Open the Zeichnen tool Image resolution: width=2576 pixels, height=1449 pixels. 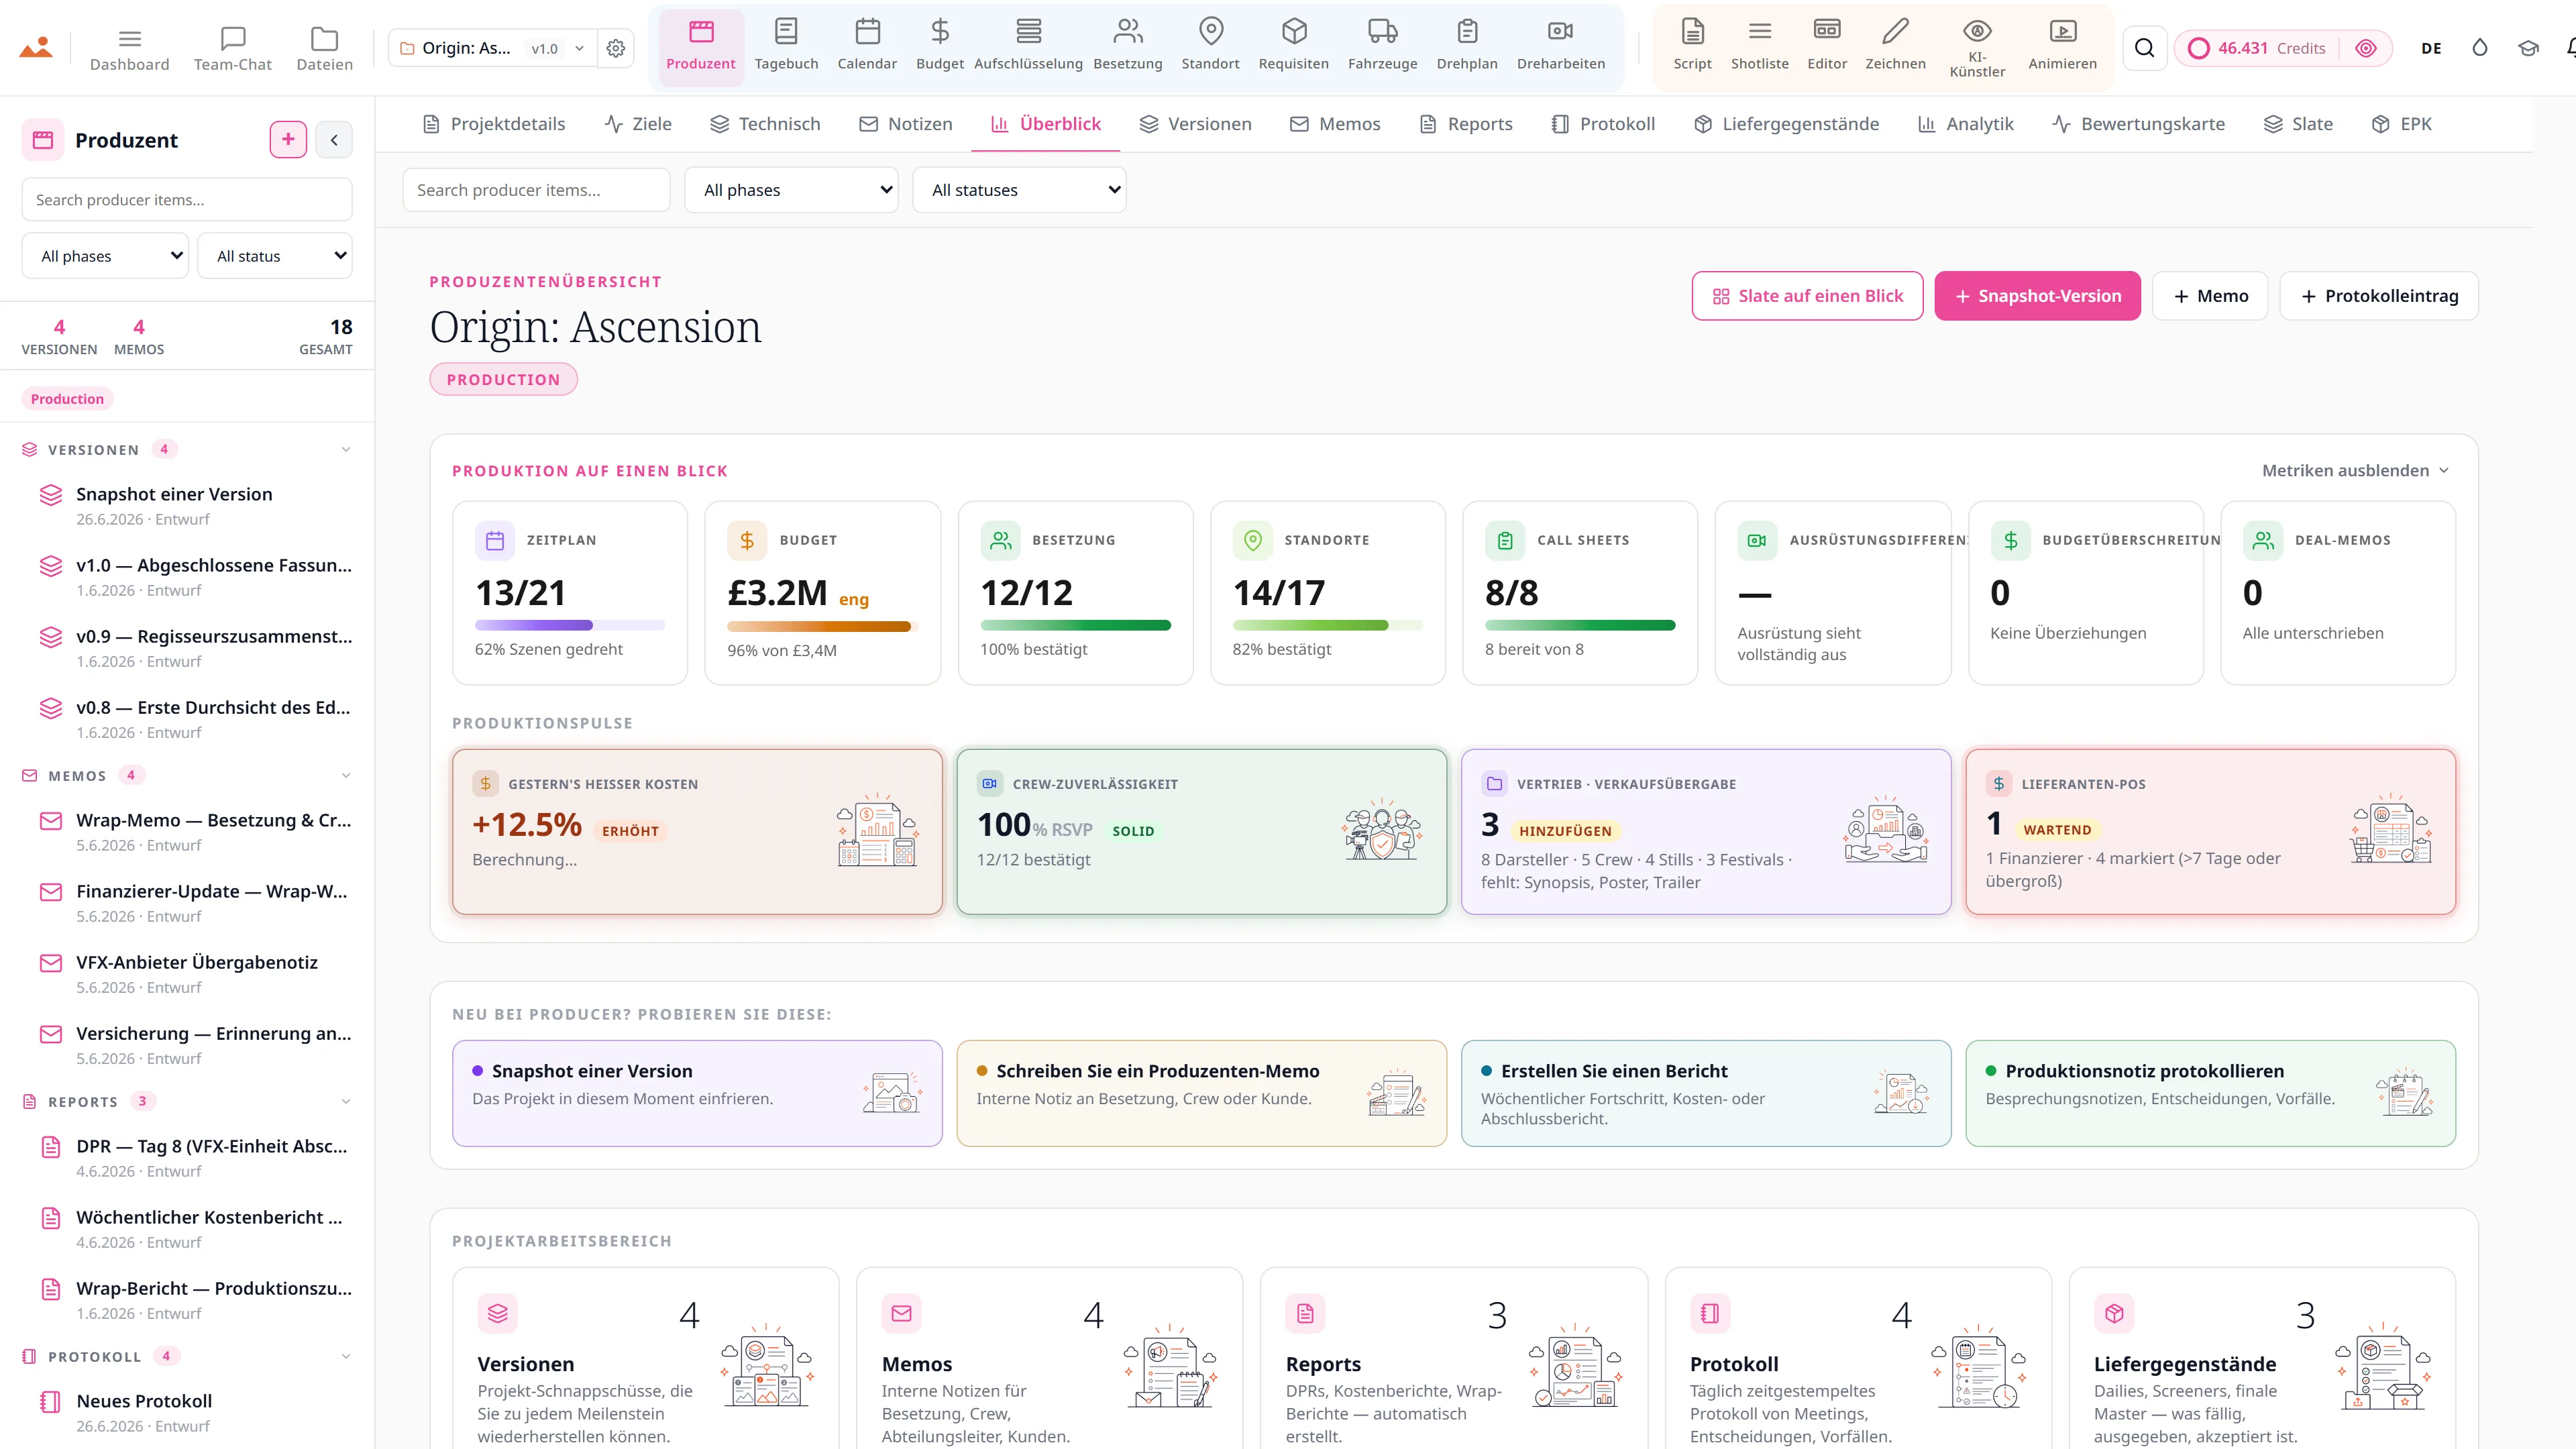coord(1895,46)
